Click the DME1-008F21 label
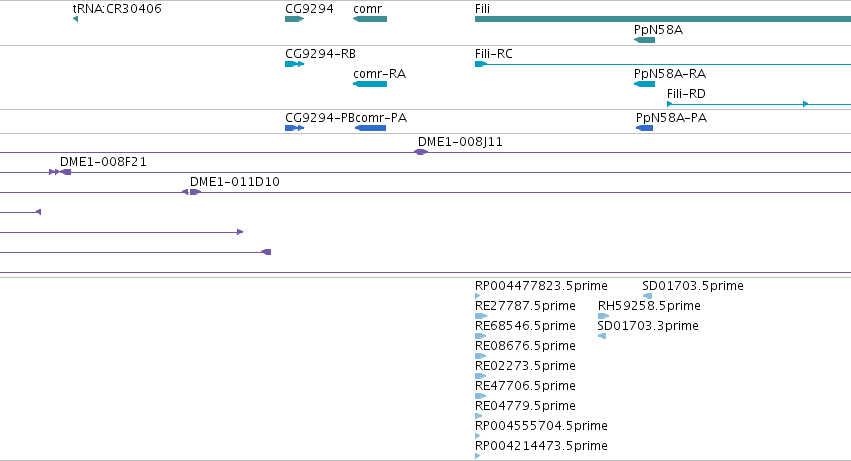The width and height of the screenshot is (851, 461). tap(103, 162)
